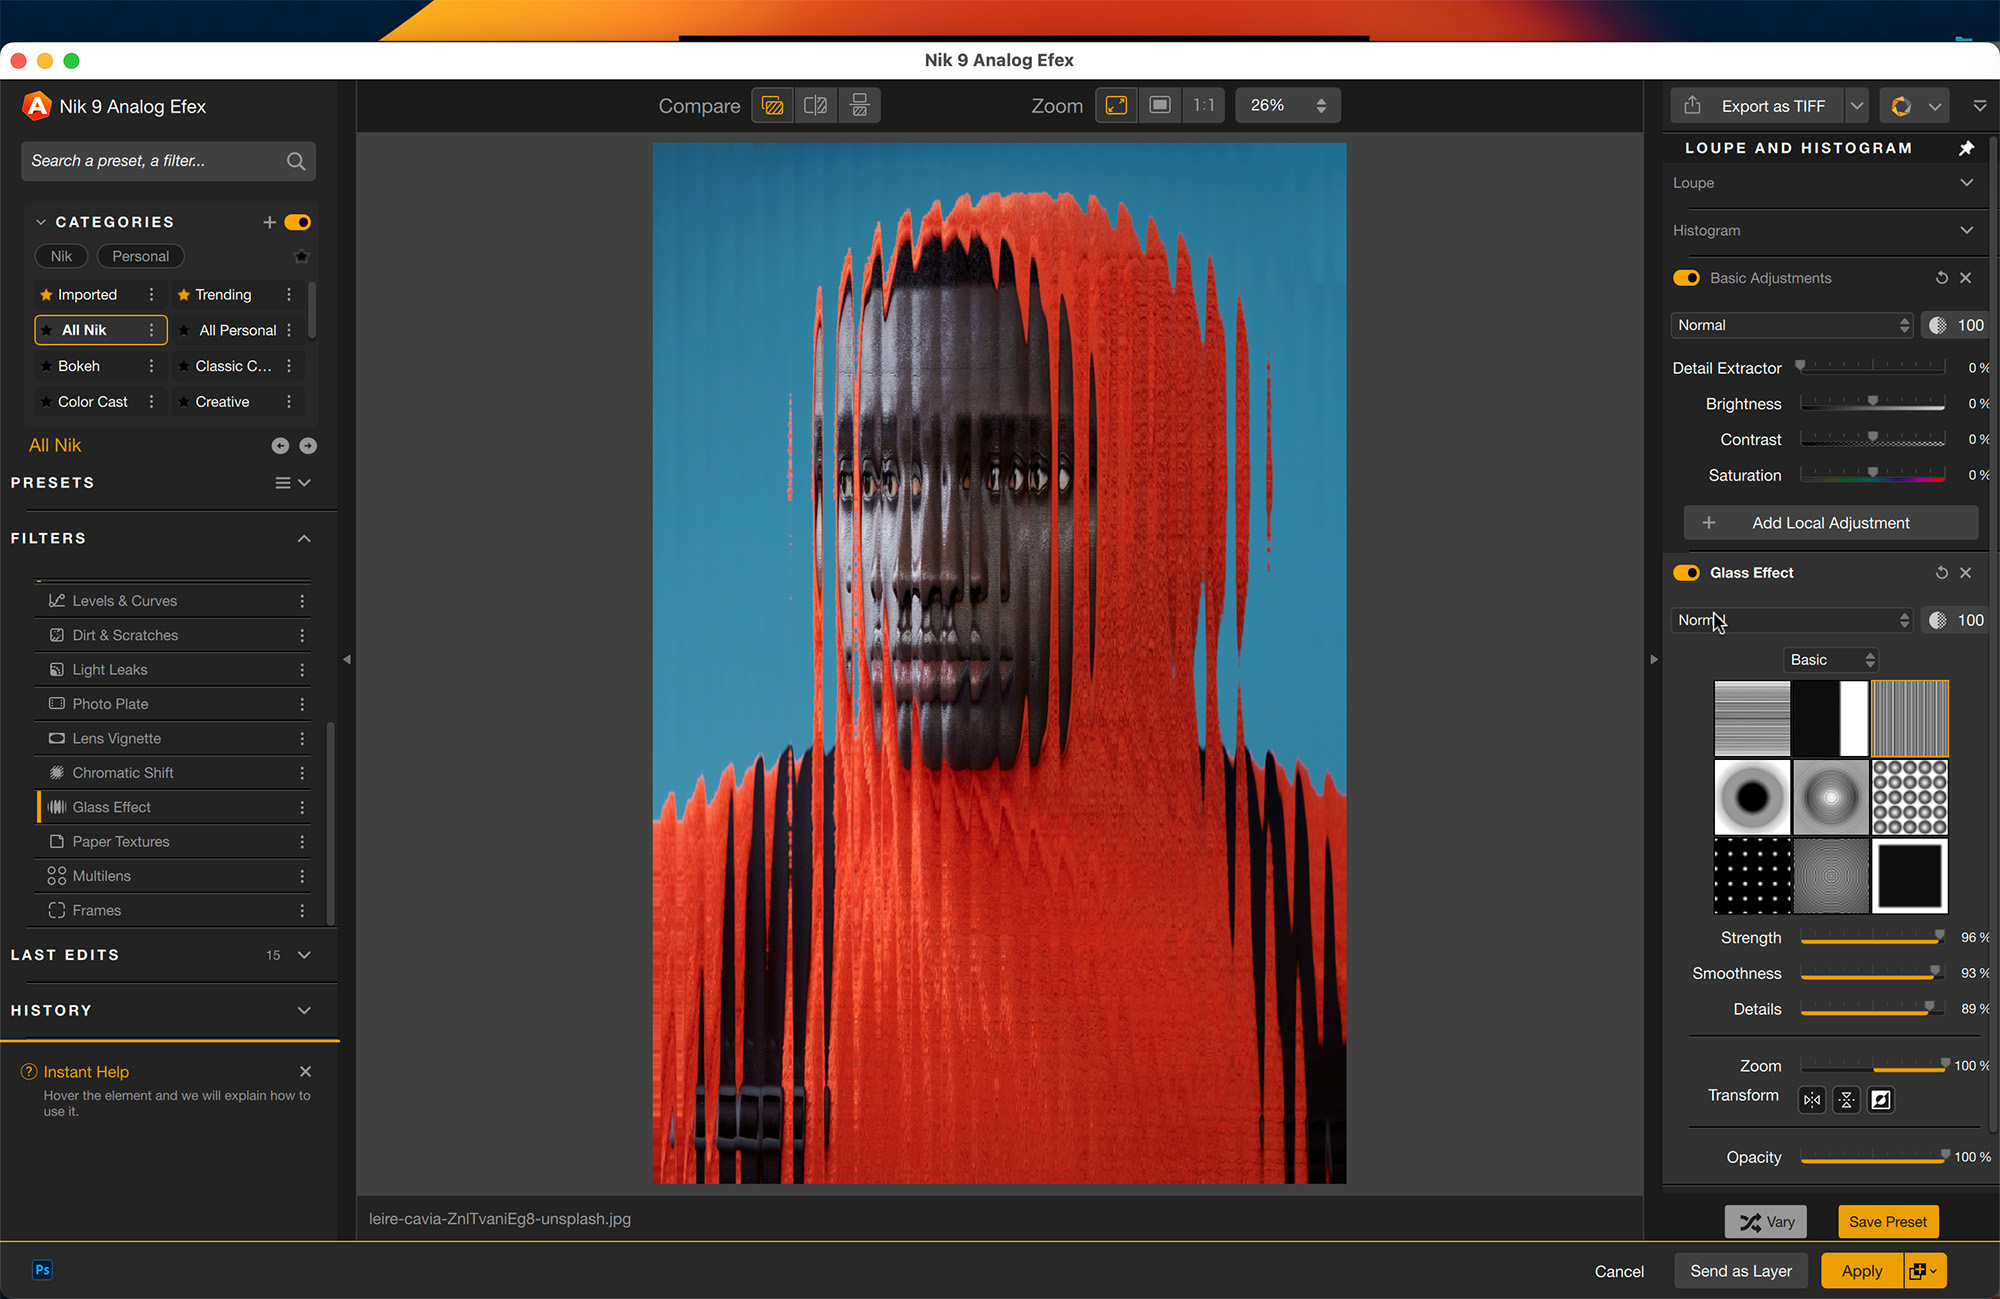The image size is (2000, 1299).
Task: Select the Personal category tab
Action: [140, 256]
